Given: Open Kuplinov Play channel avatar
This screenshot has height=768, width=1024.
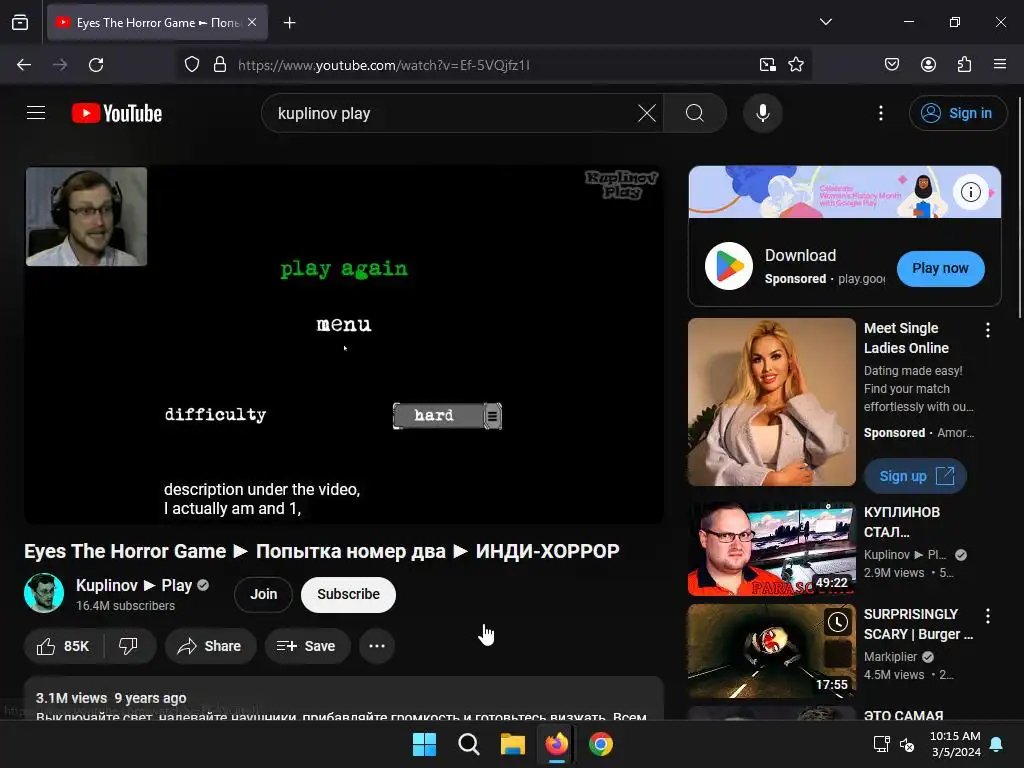Looking at the screenshot, I should click(x=44, y=593).
